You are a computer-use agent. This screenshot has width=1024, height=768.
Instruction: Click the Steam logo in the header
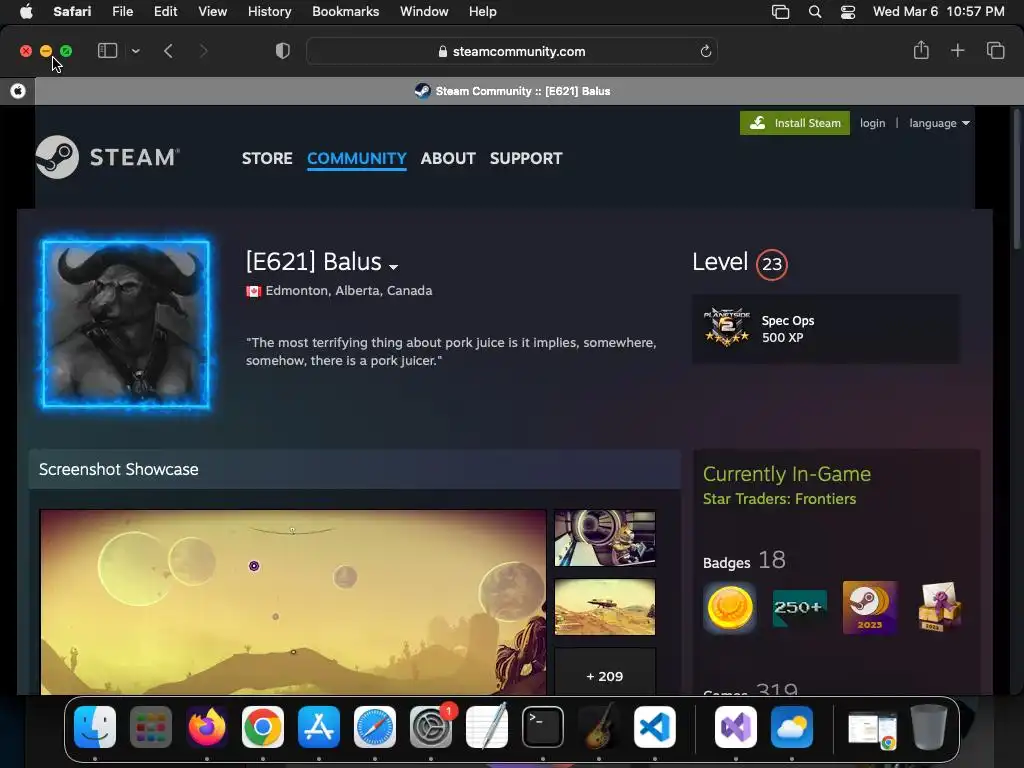108,157
